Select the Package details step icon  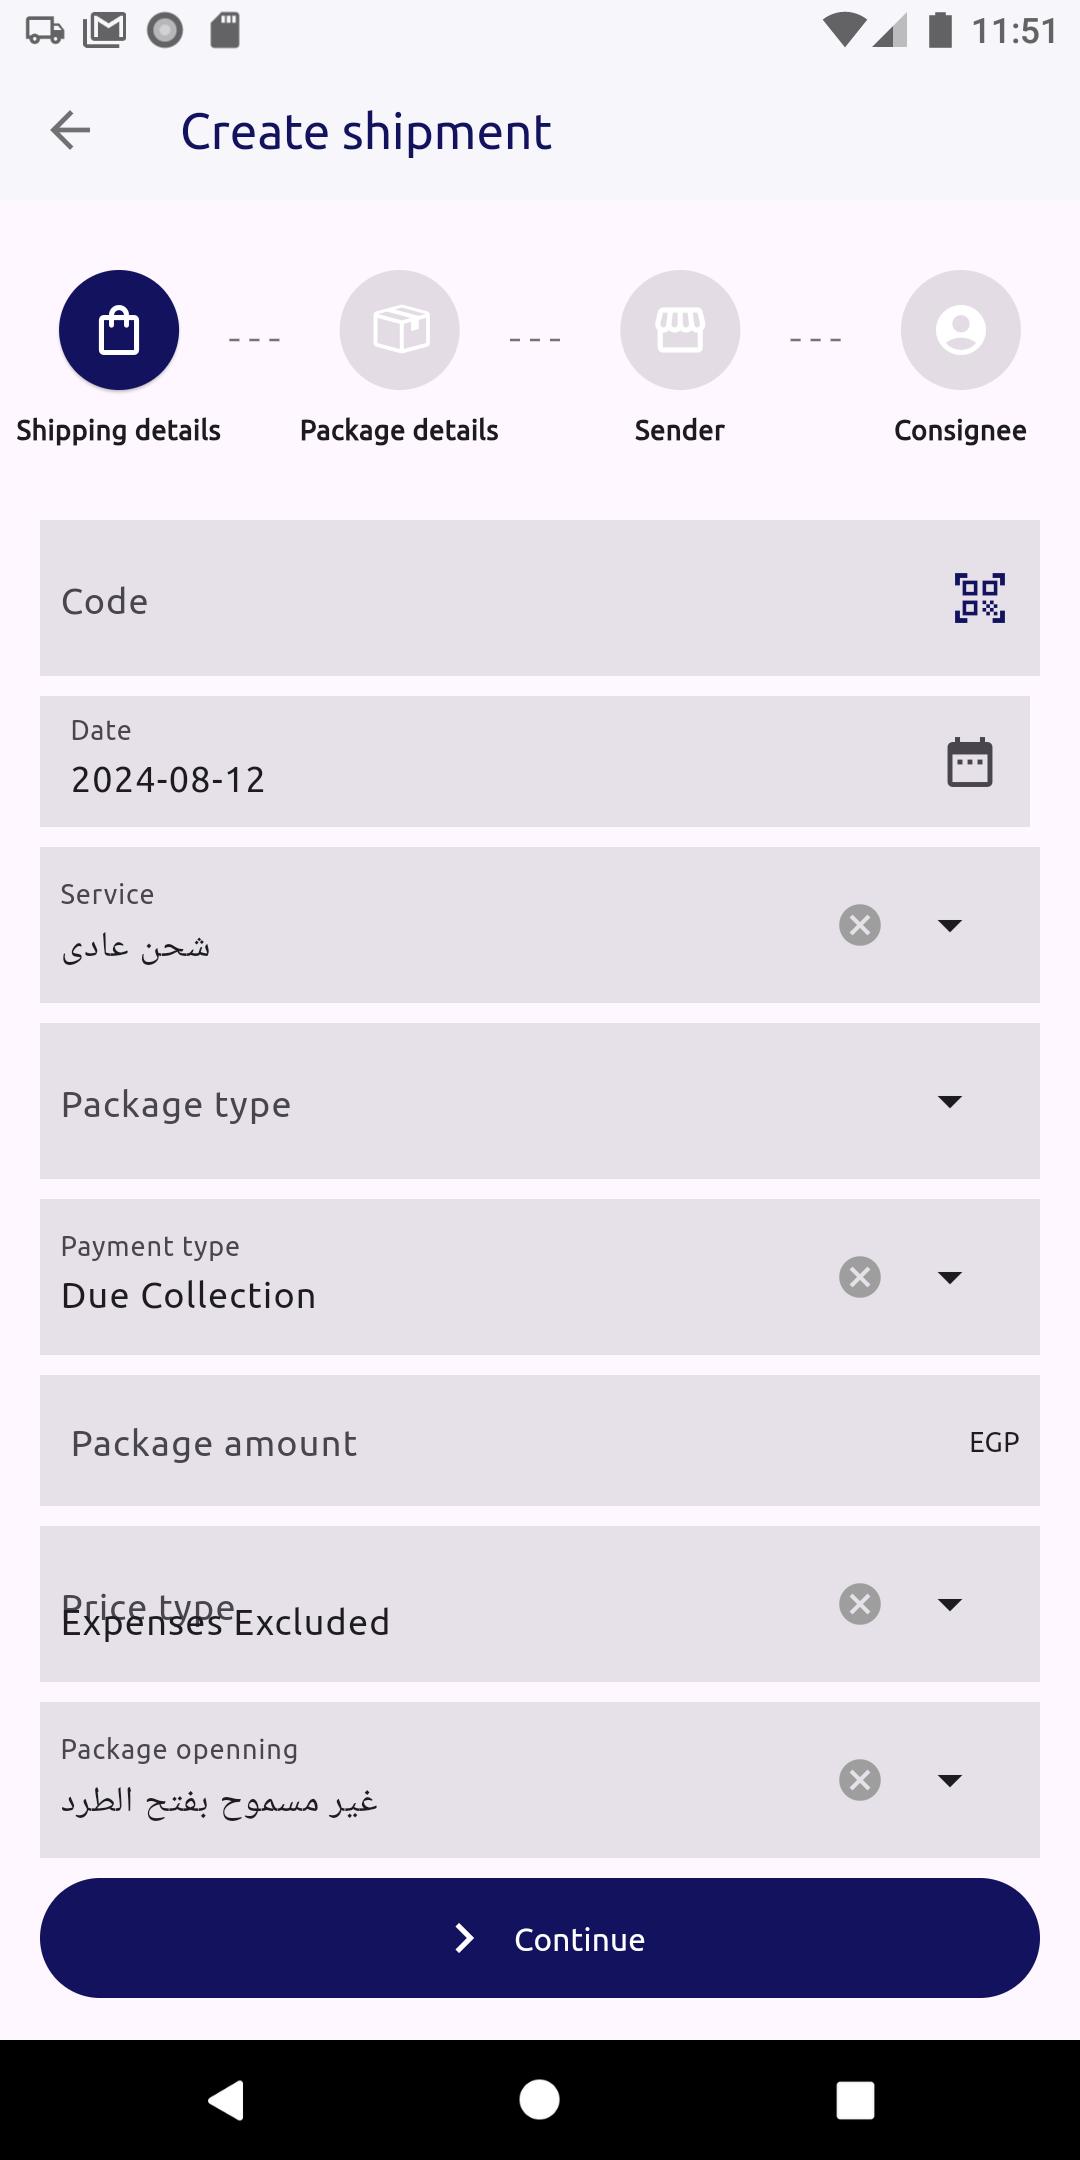(400, 330)
